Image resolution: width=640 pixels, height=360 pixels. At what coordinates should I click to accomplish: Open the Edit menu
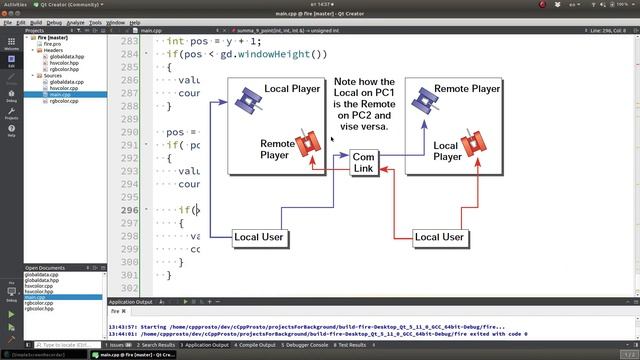click(x=21, y=23)
